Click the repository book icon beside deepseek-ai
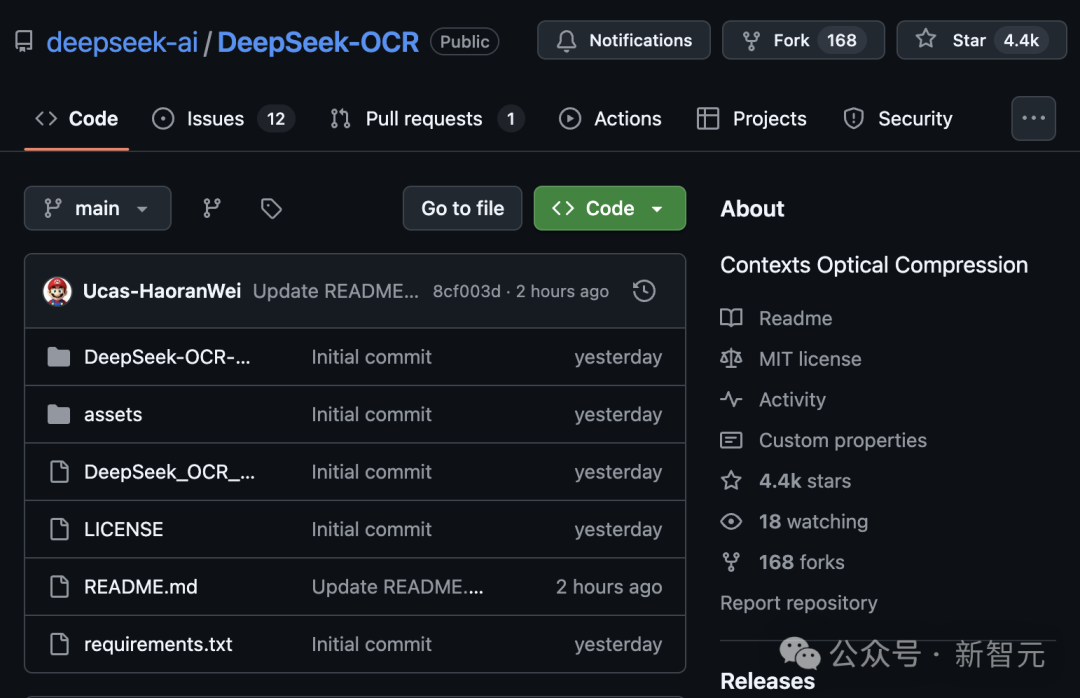The height and width of the screenshot is (698, 1080). (x=23, y=41)
